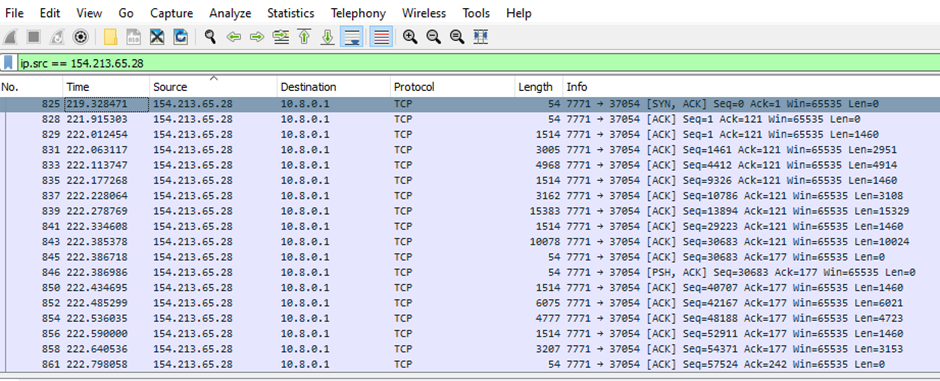
Task: Open the Analyze menu
Action: 230,13
